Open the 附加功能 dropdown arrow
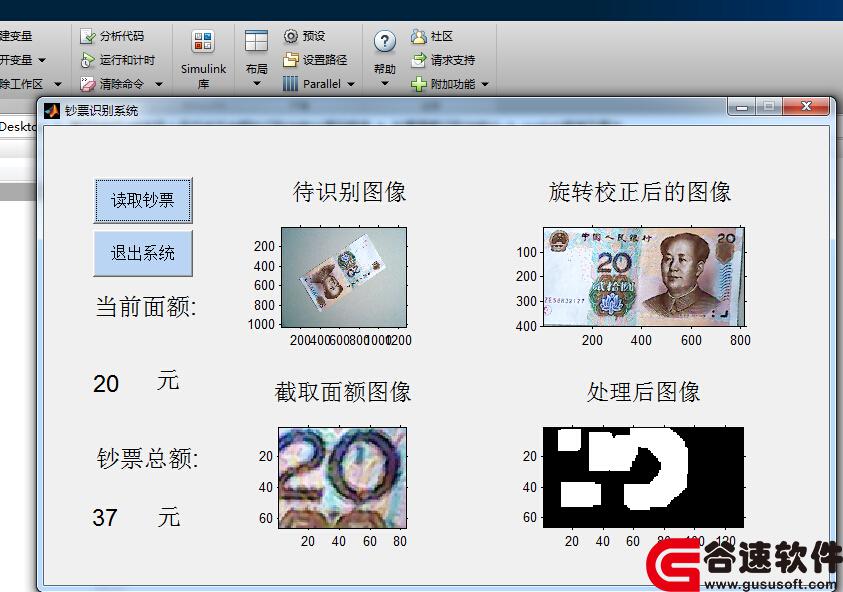 [485, 84]
